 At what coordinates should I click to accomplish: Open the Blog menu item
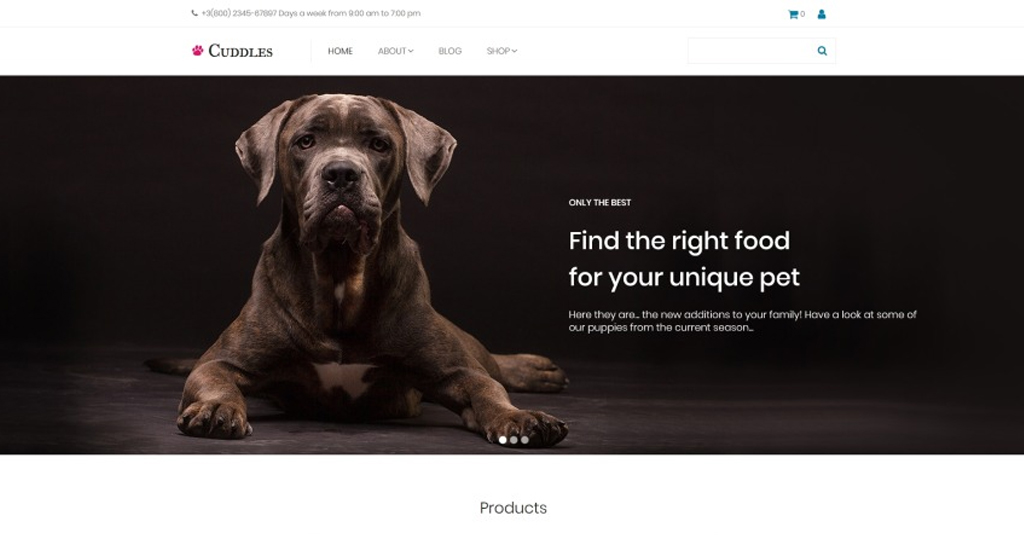pyautogui.click(x=450, y=51)
